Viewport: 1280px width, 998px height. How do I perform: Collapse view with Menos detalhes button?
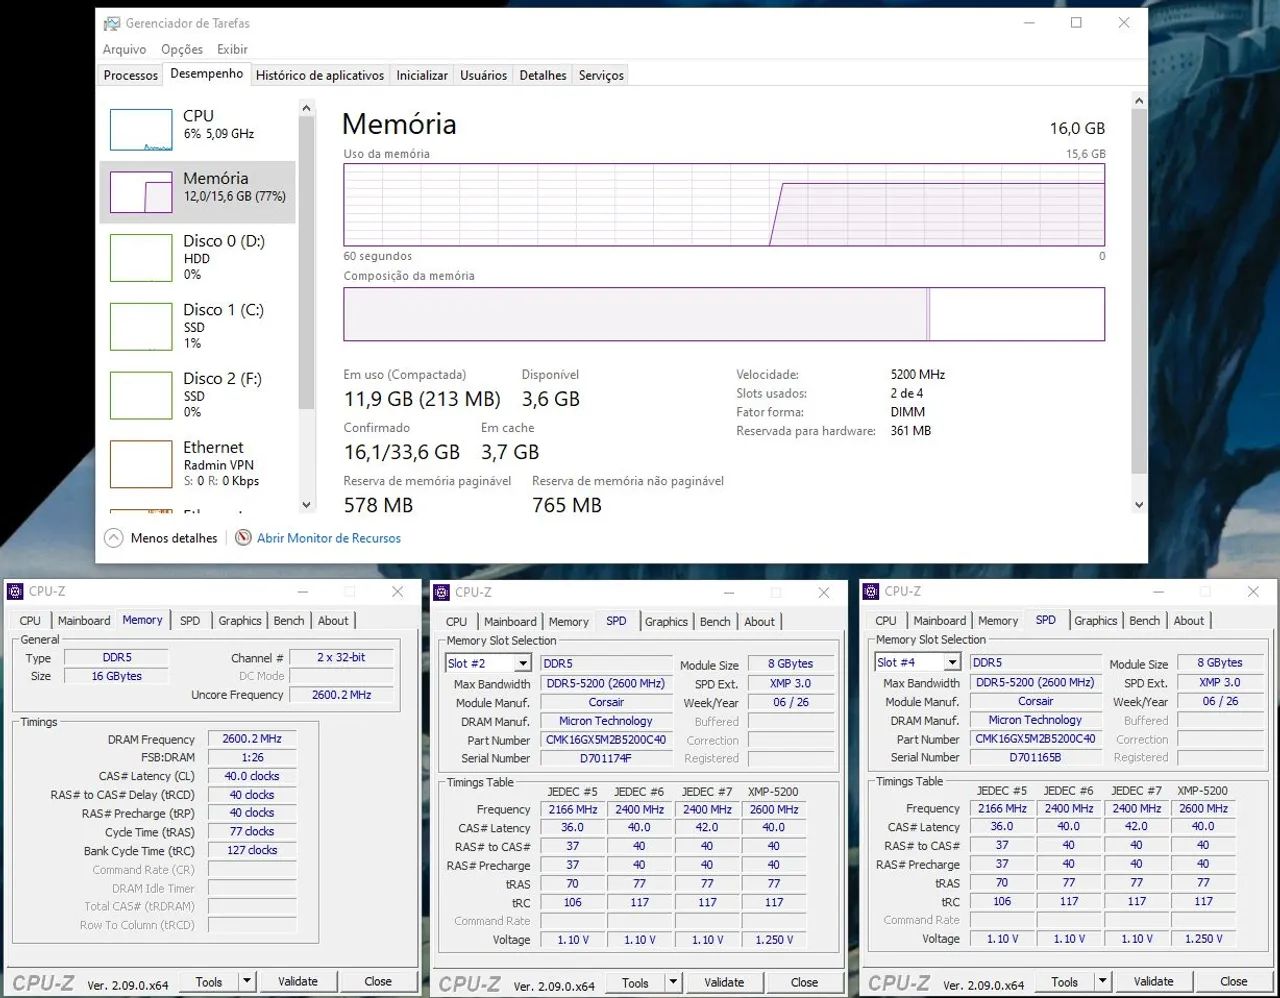coord(160,538)
